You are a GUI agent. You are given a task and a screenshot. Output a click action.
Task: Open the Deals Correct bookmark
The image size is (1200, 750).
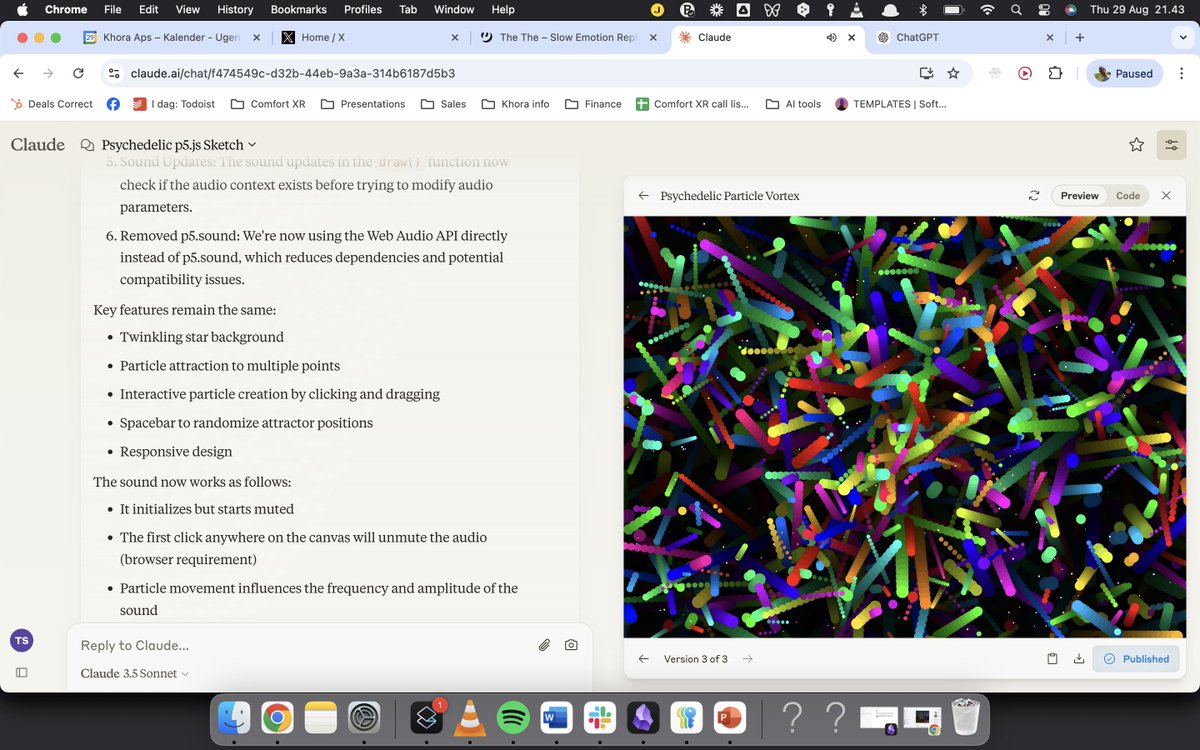pyautogui.click(x=50, y=103)
